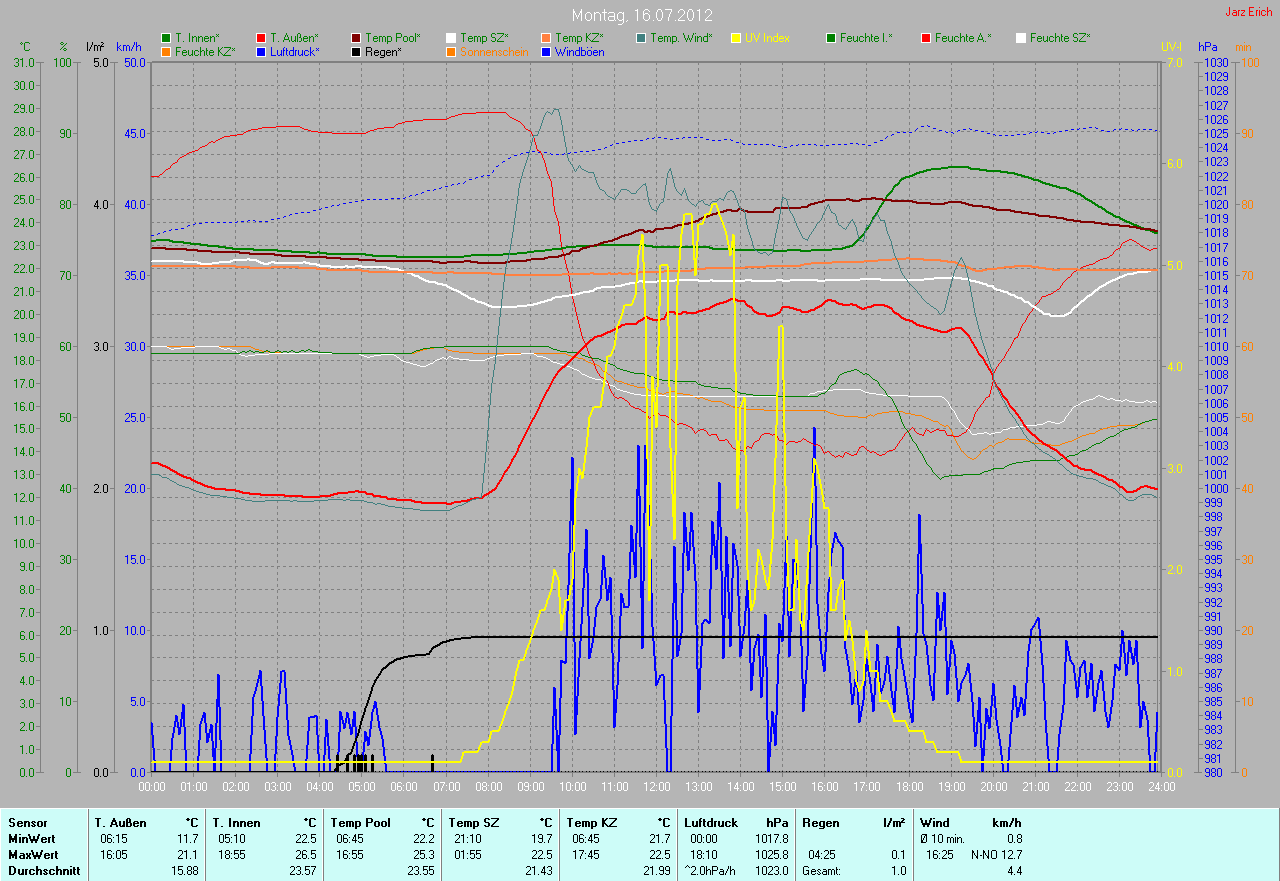The width and height of the screenshot is (1280, 881).
Task: Toggle the Feuchte A.* legend label
Action: pos(961,38)
